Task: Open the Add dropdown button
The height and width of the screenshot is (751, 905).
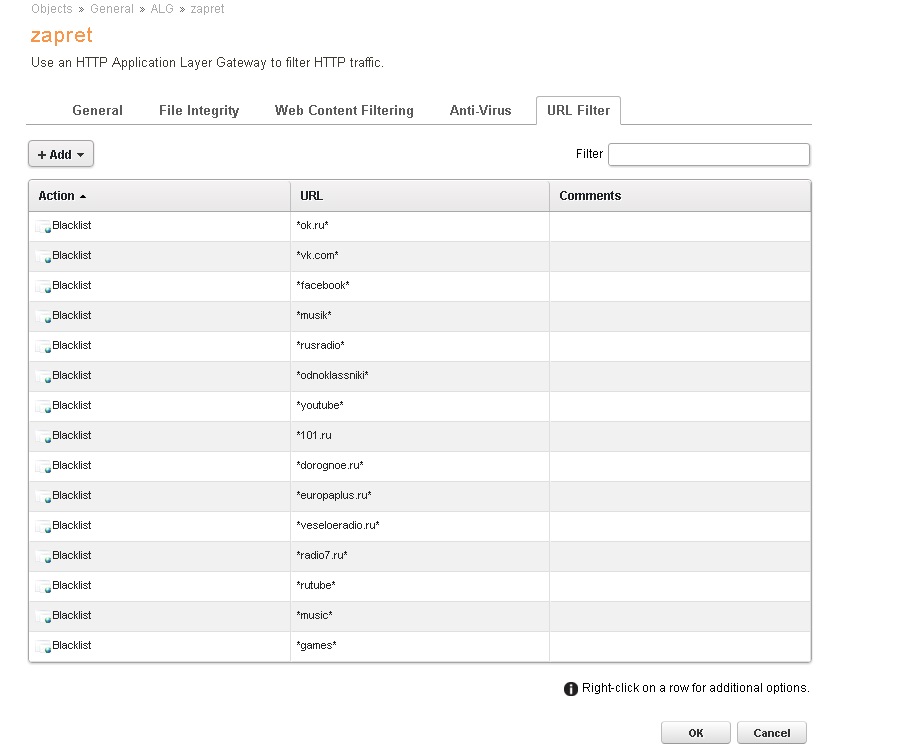Action: [61, 154]
